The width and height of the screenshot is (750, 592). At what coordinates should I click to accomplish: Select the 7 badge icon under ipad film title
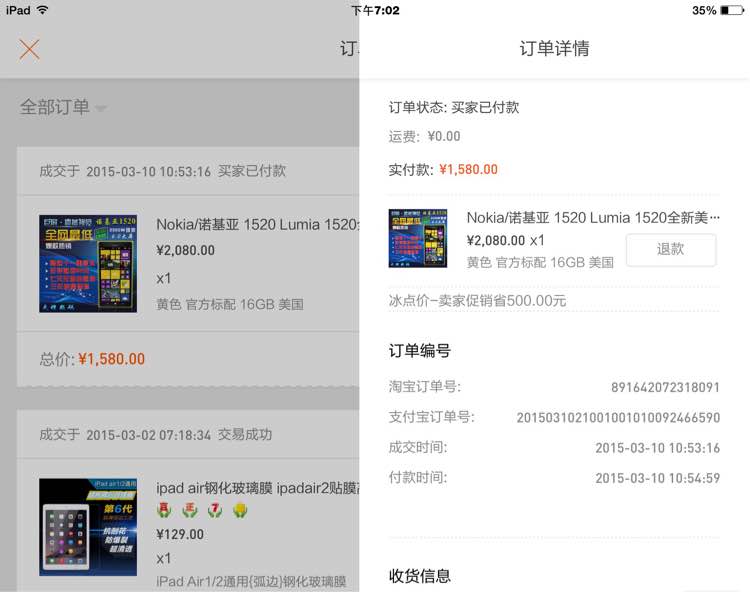pyautogui.click(x=215, y=510)
